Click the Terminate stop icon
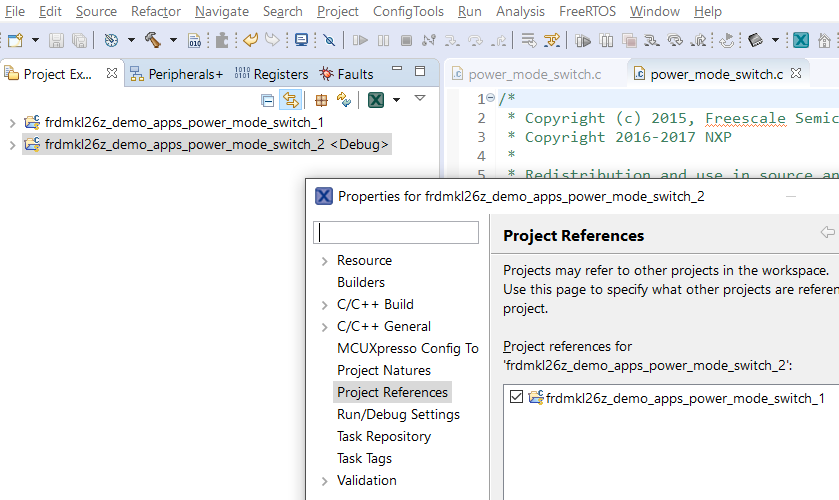 tap(406, 40)
